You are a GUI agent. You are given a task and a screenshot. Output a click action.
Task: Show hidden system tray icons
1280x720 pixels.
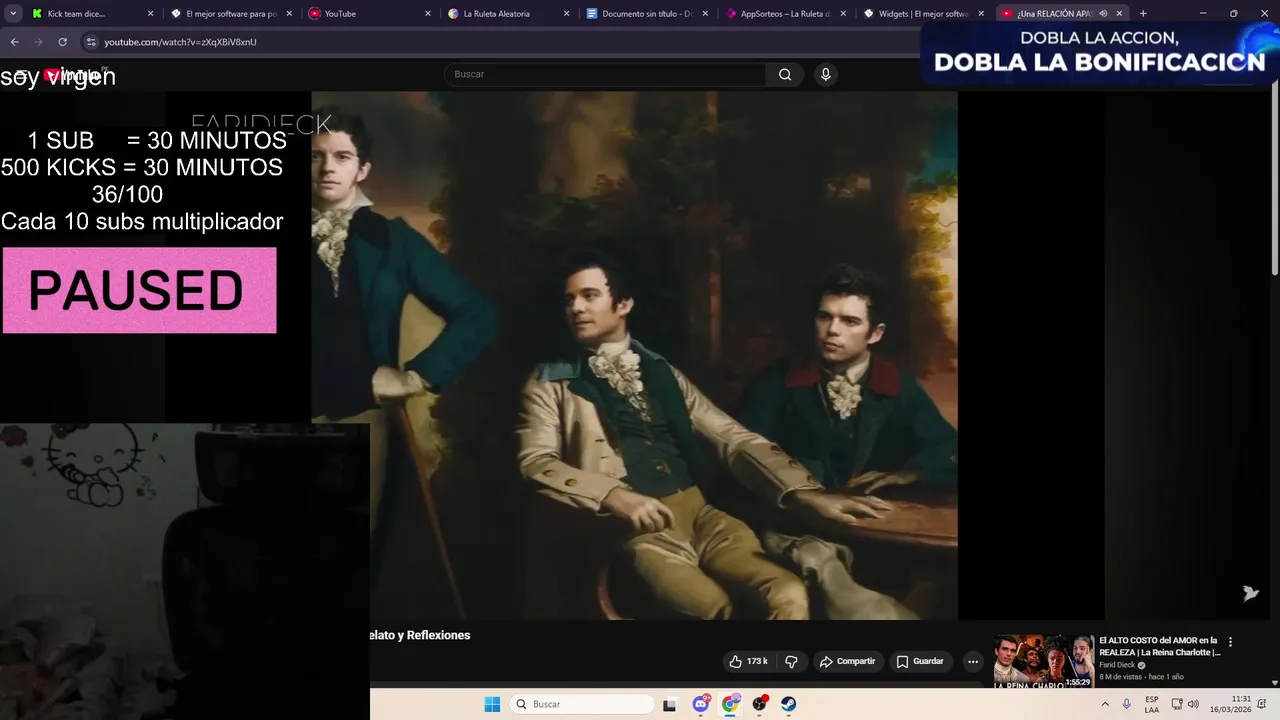point(1105,704)
